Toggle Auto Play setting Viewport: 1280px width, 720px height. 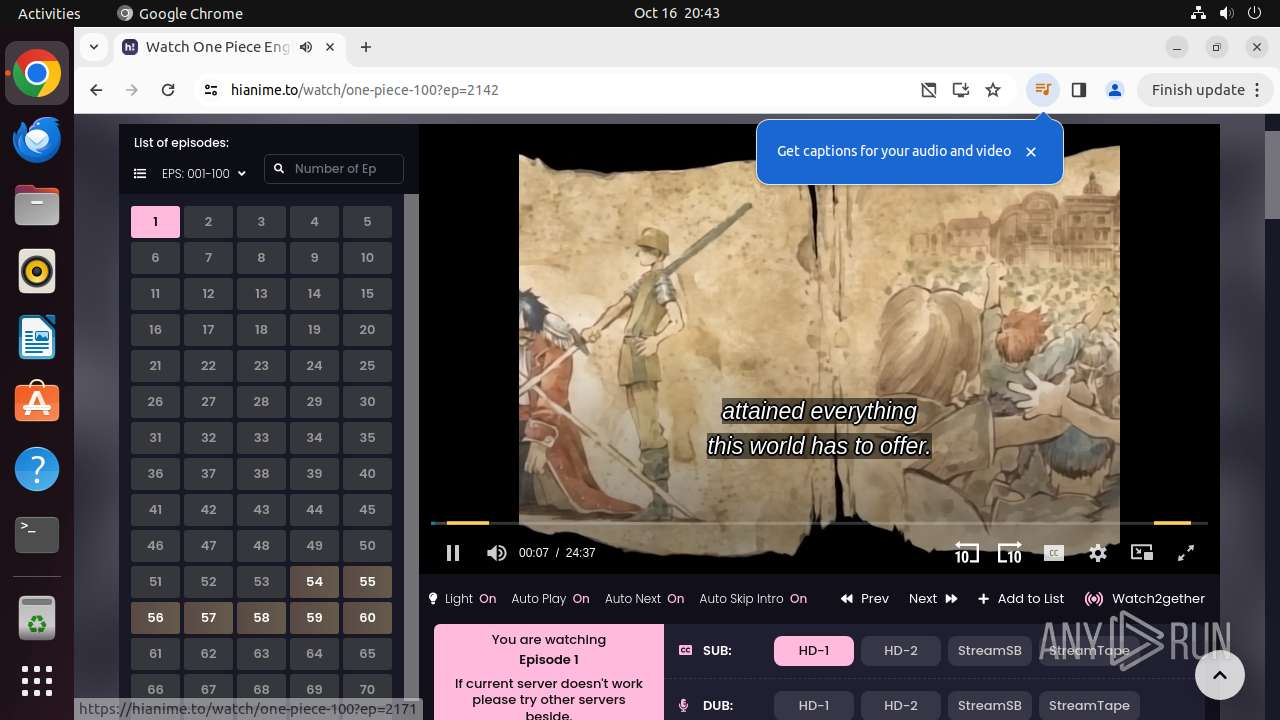[x=550, y=599]
